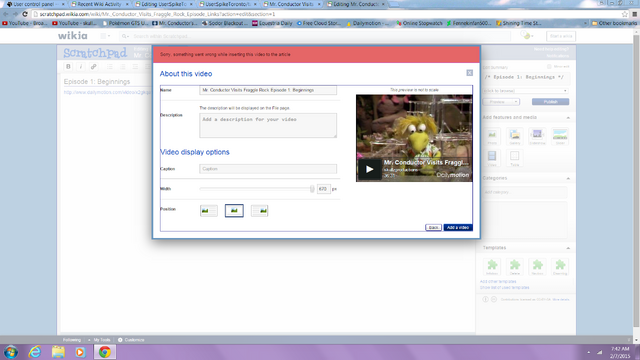Click the Table insert icon
This screenshot has height=360, width=640.
click(515, 158)
